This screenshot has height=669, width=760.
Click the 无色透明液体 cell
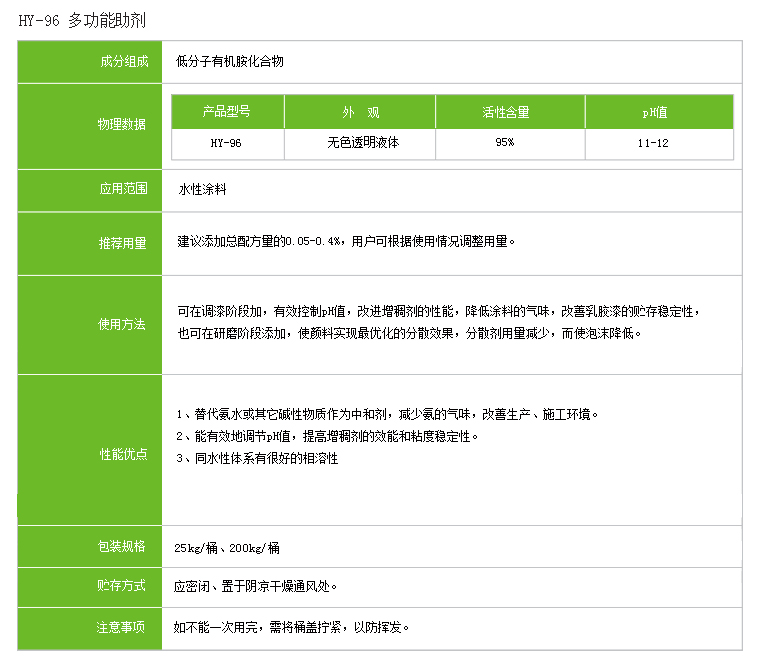coord(362,143)
